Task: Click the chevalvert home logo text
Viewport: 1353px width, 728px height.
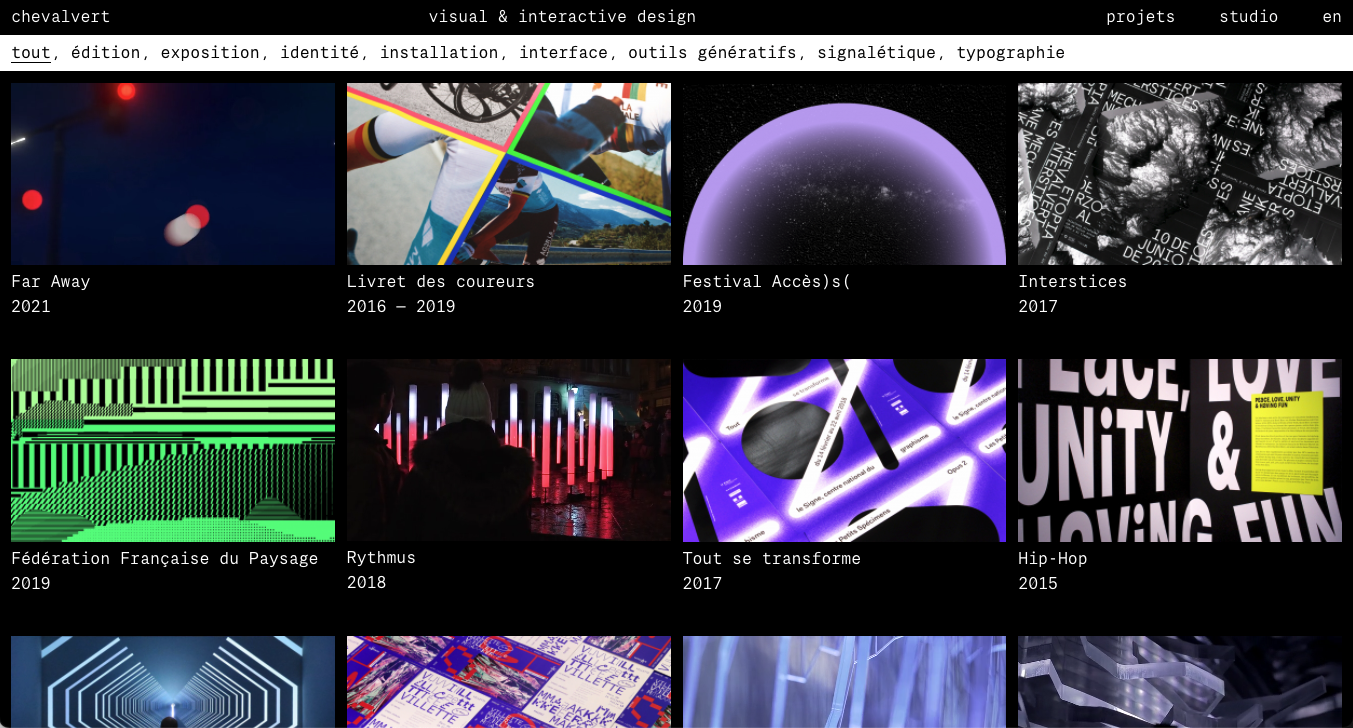Action: coord(61,17)
